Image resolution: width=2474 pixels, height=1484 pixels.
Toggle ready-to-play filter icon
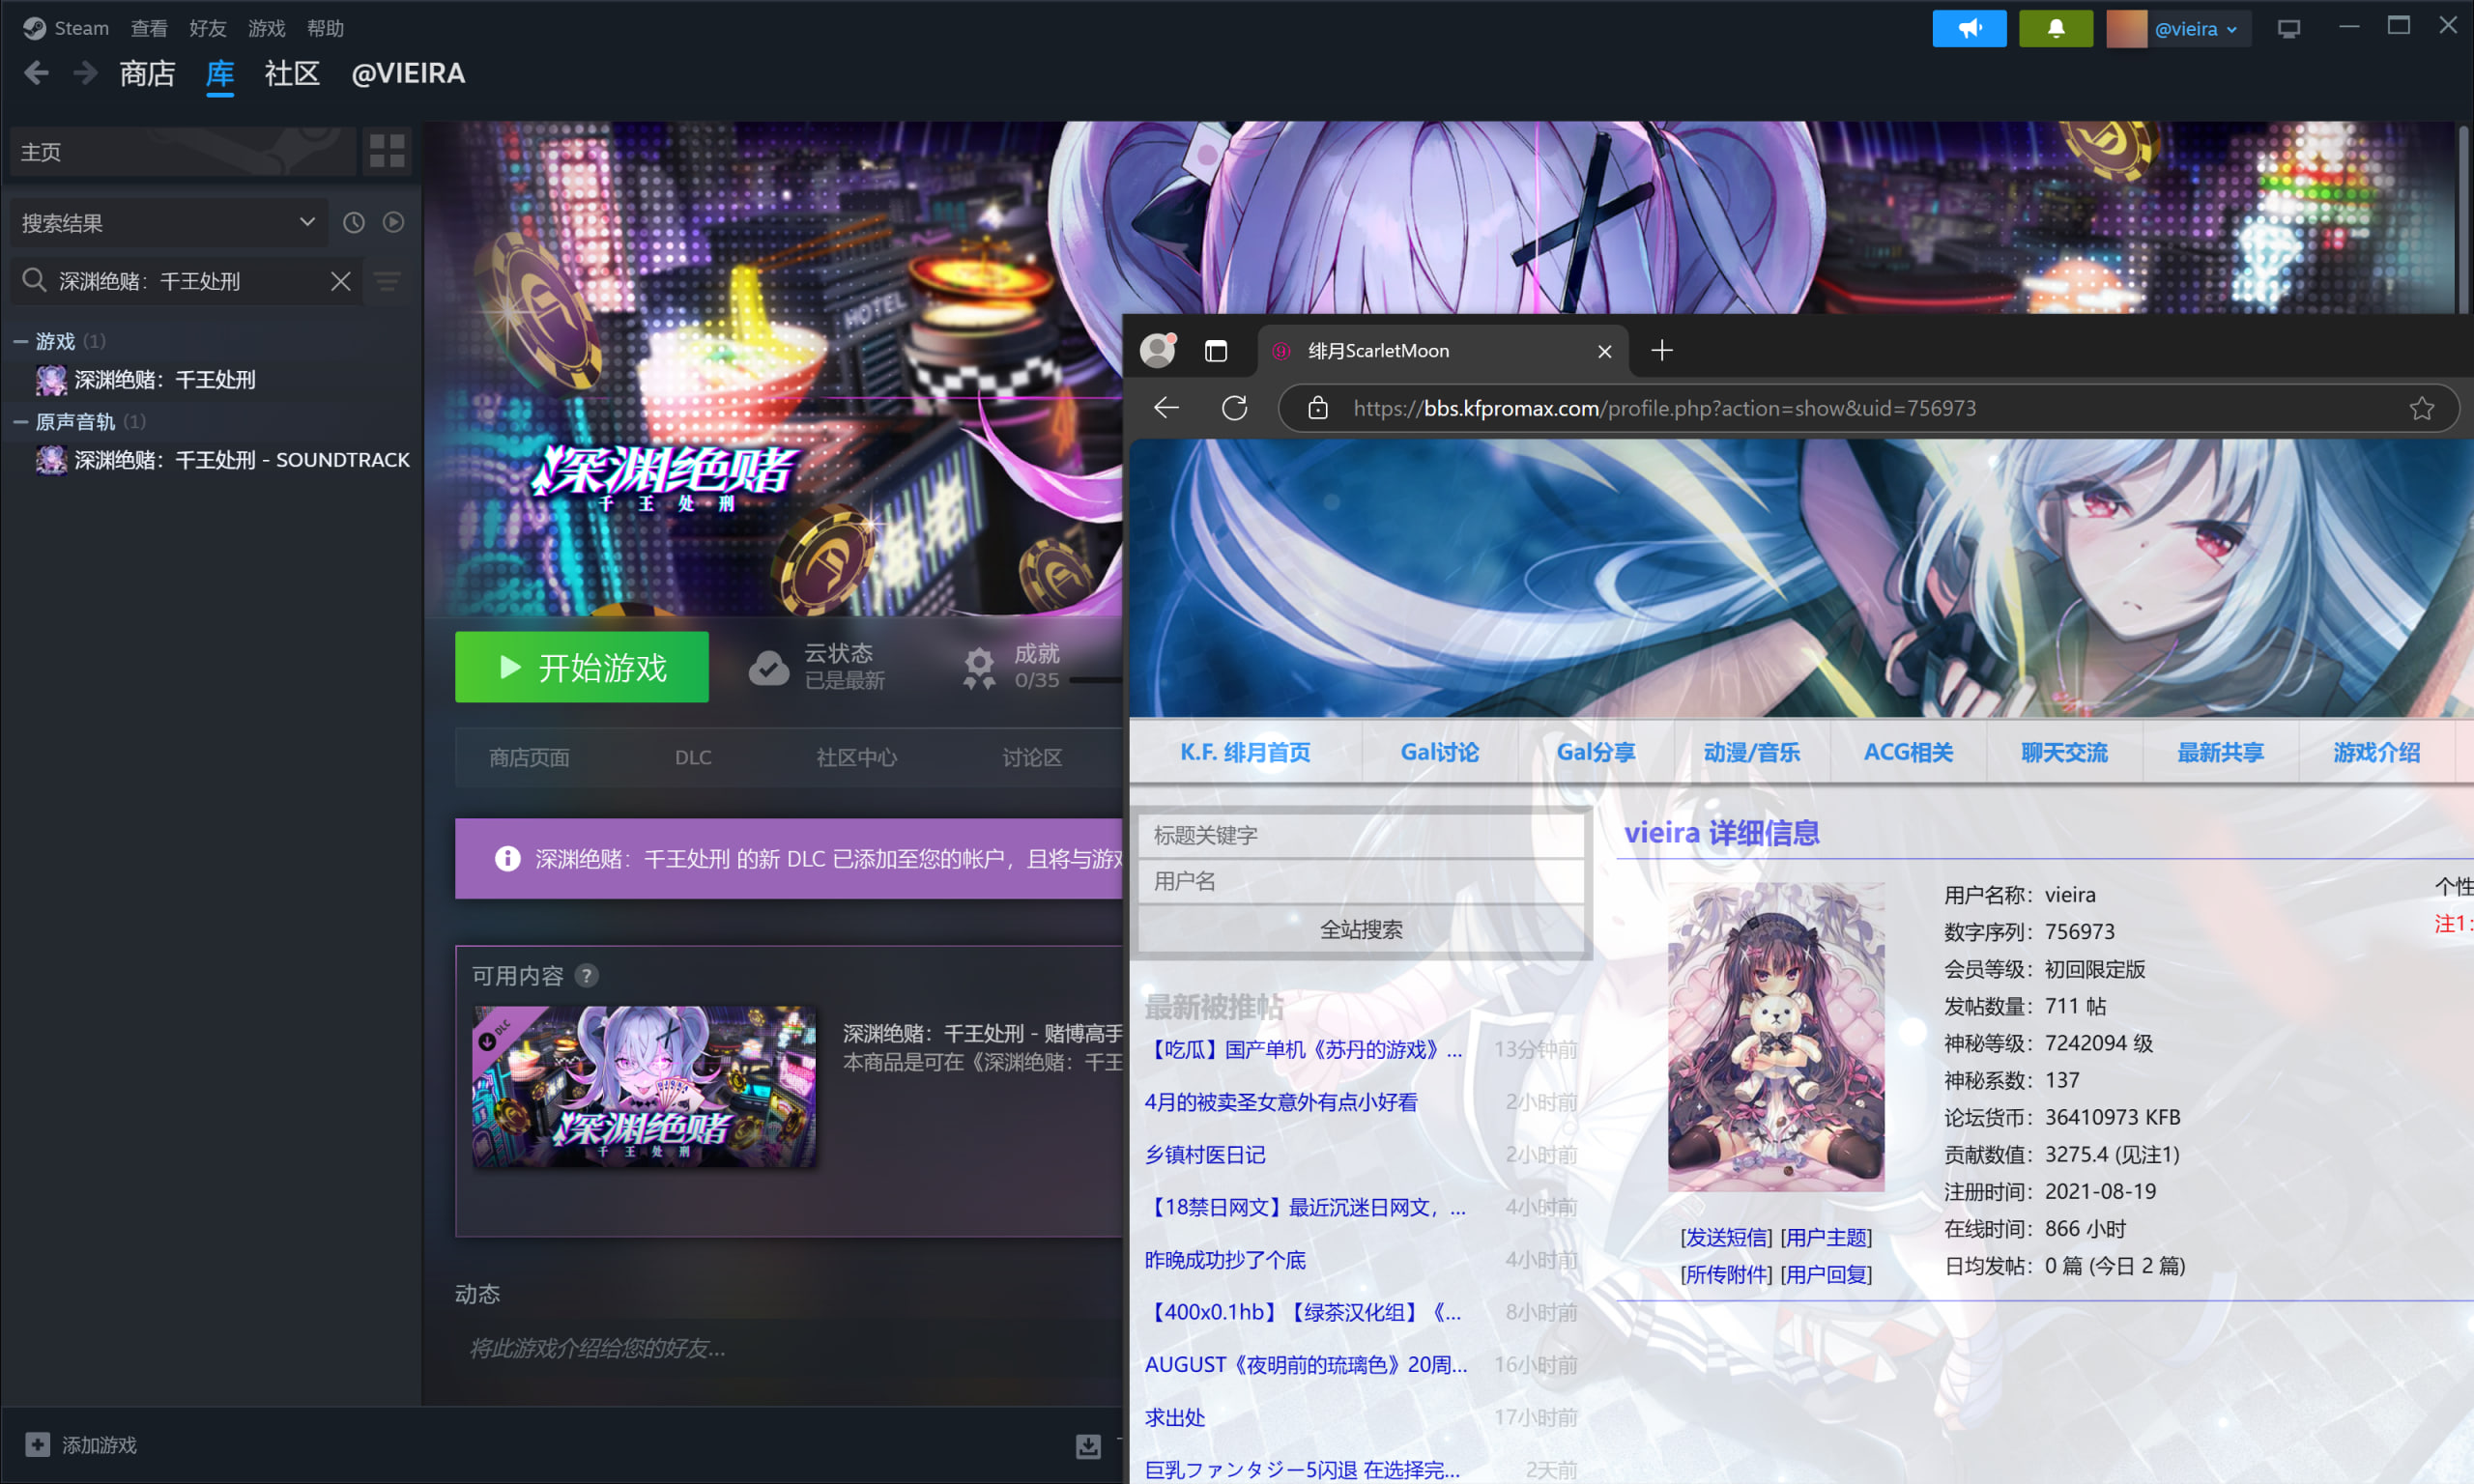pyautogui.click(x=393, y=222)
